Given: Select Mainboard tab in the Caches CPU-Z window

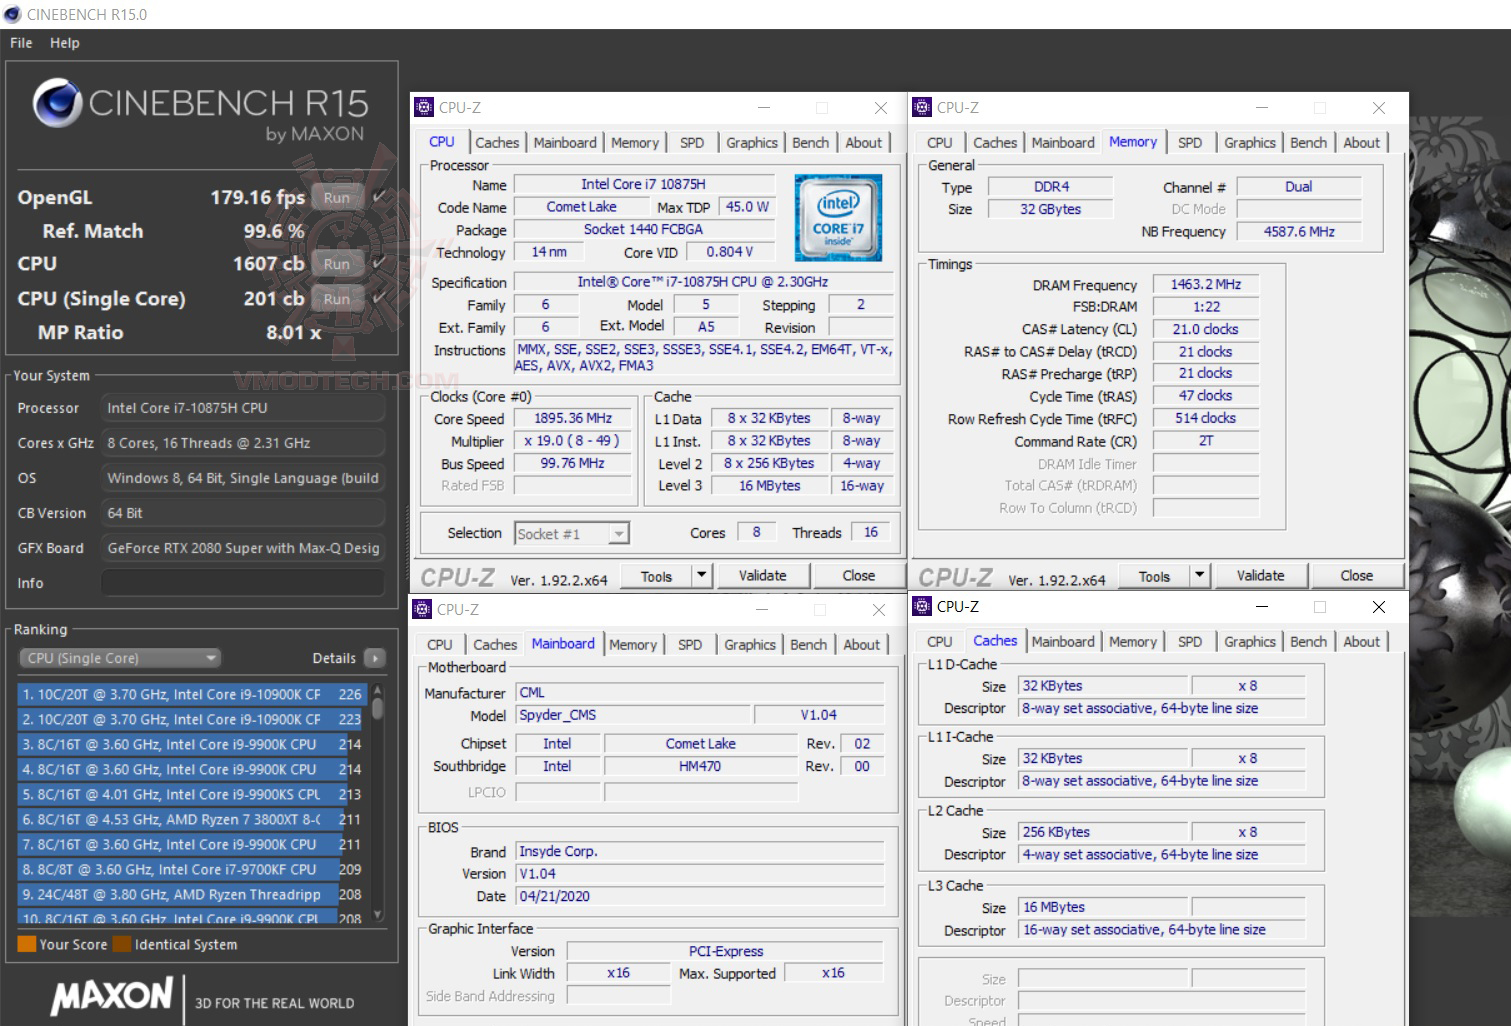Looking at the screenshot, I should click(x=1063, y=642).
